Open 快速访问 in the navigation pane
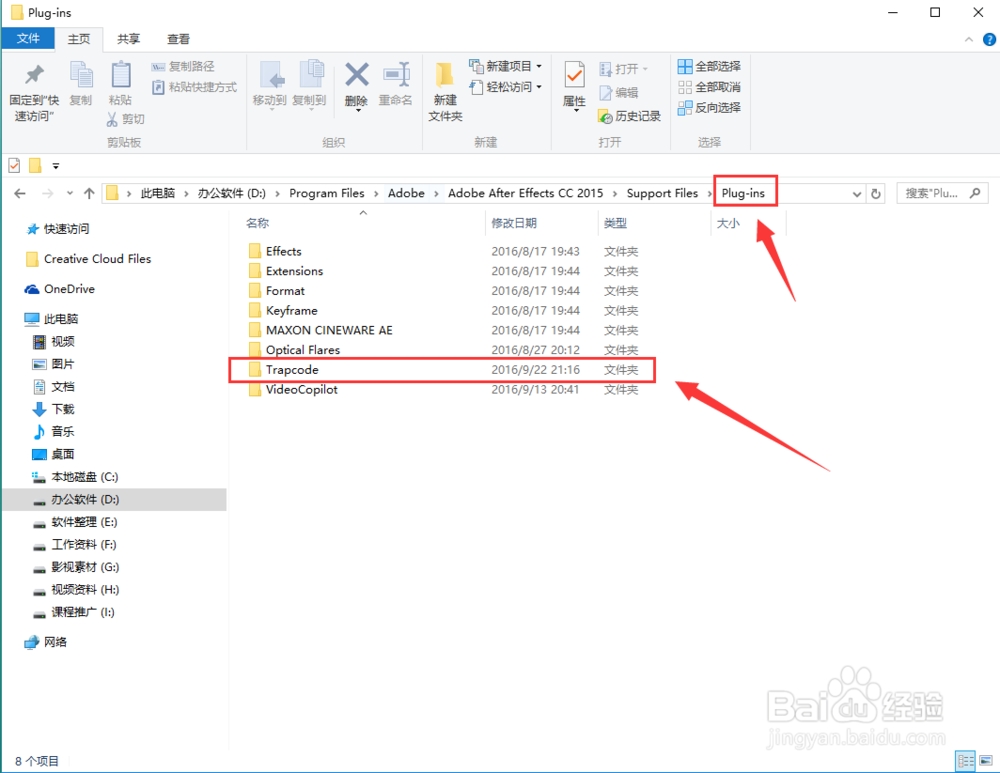Image resolution: width=1000 pixels, height=773 pixels. 66,229
